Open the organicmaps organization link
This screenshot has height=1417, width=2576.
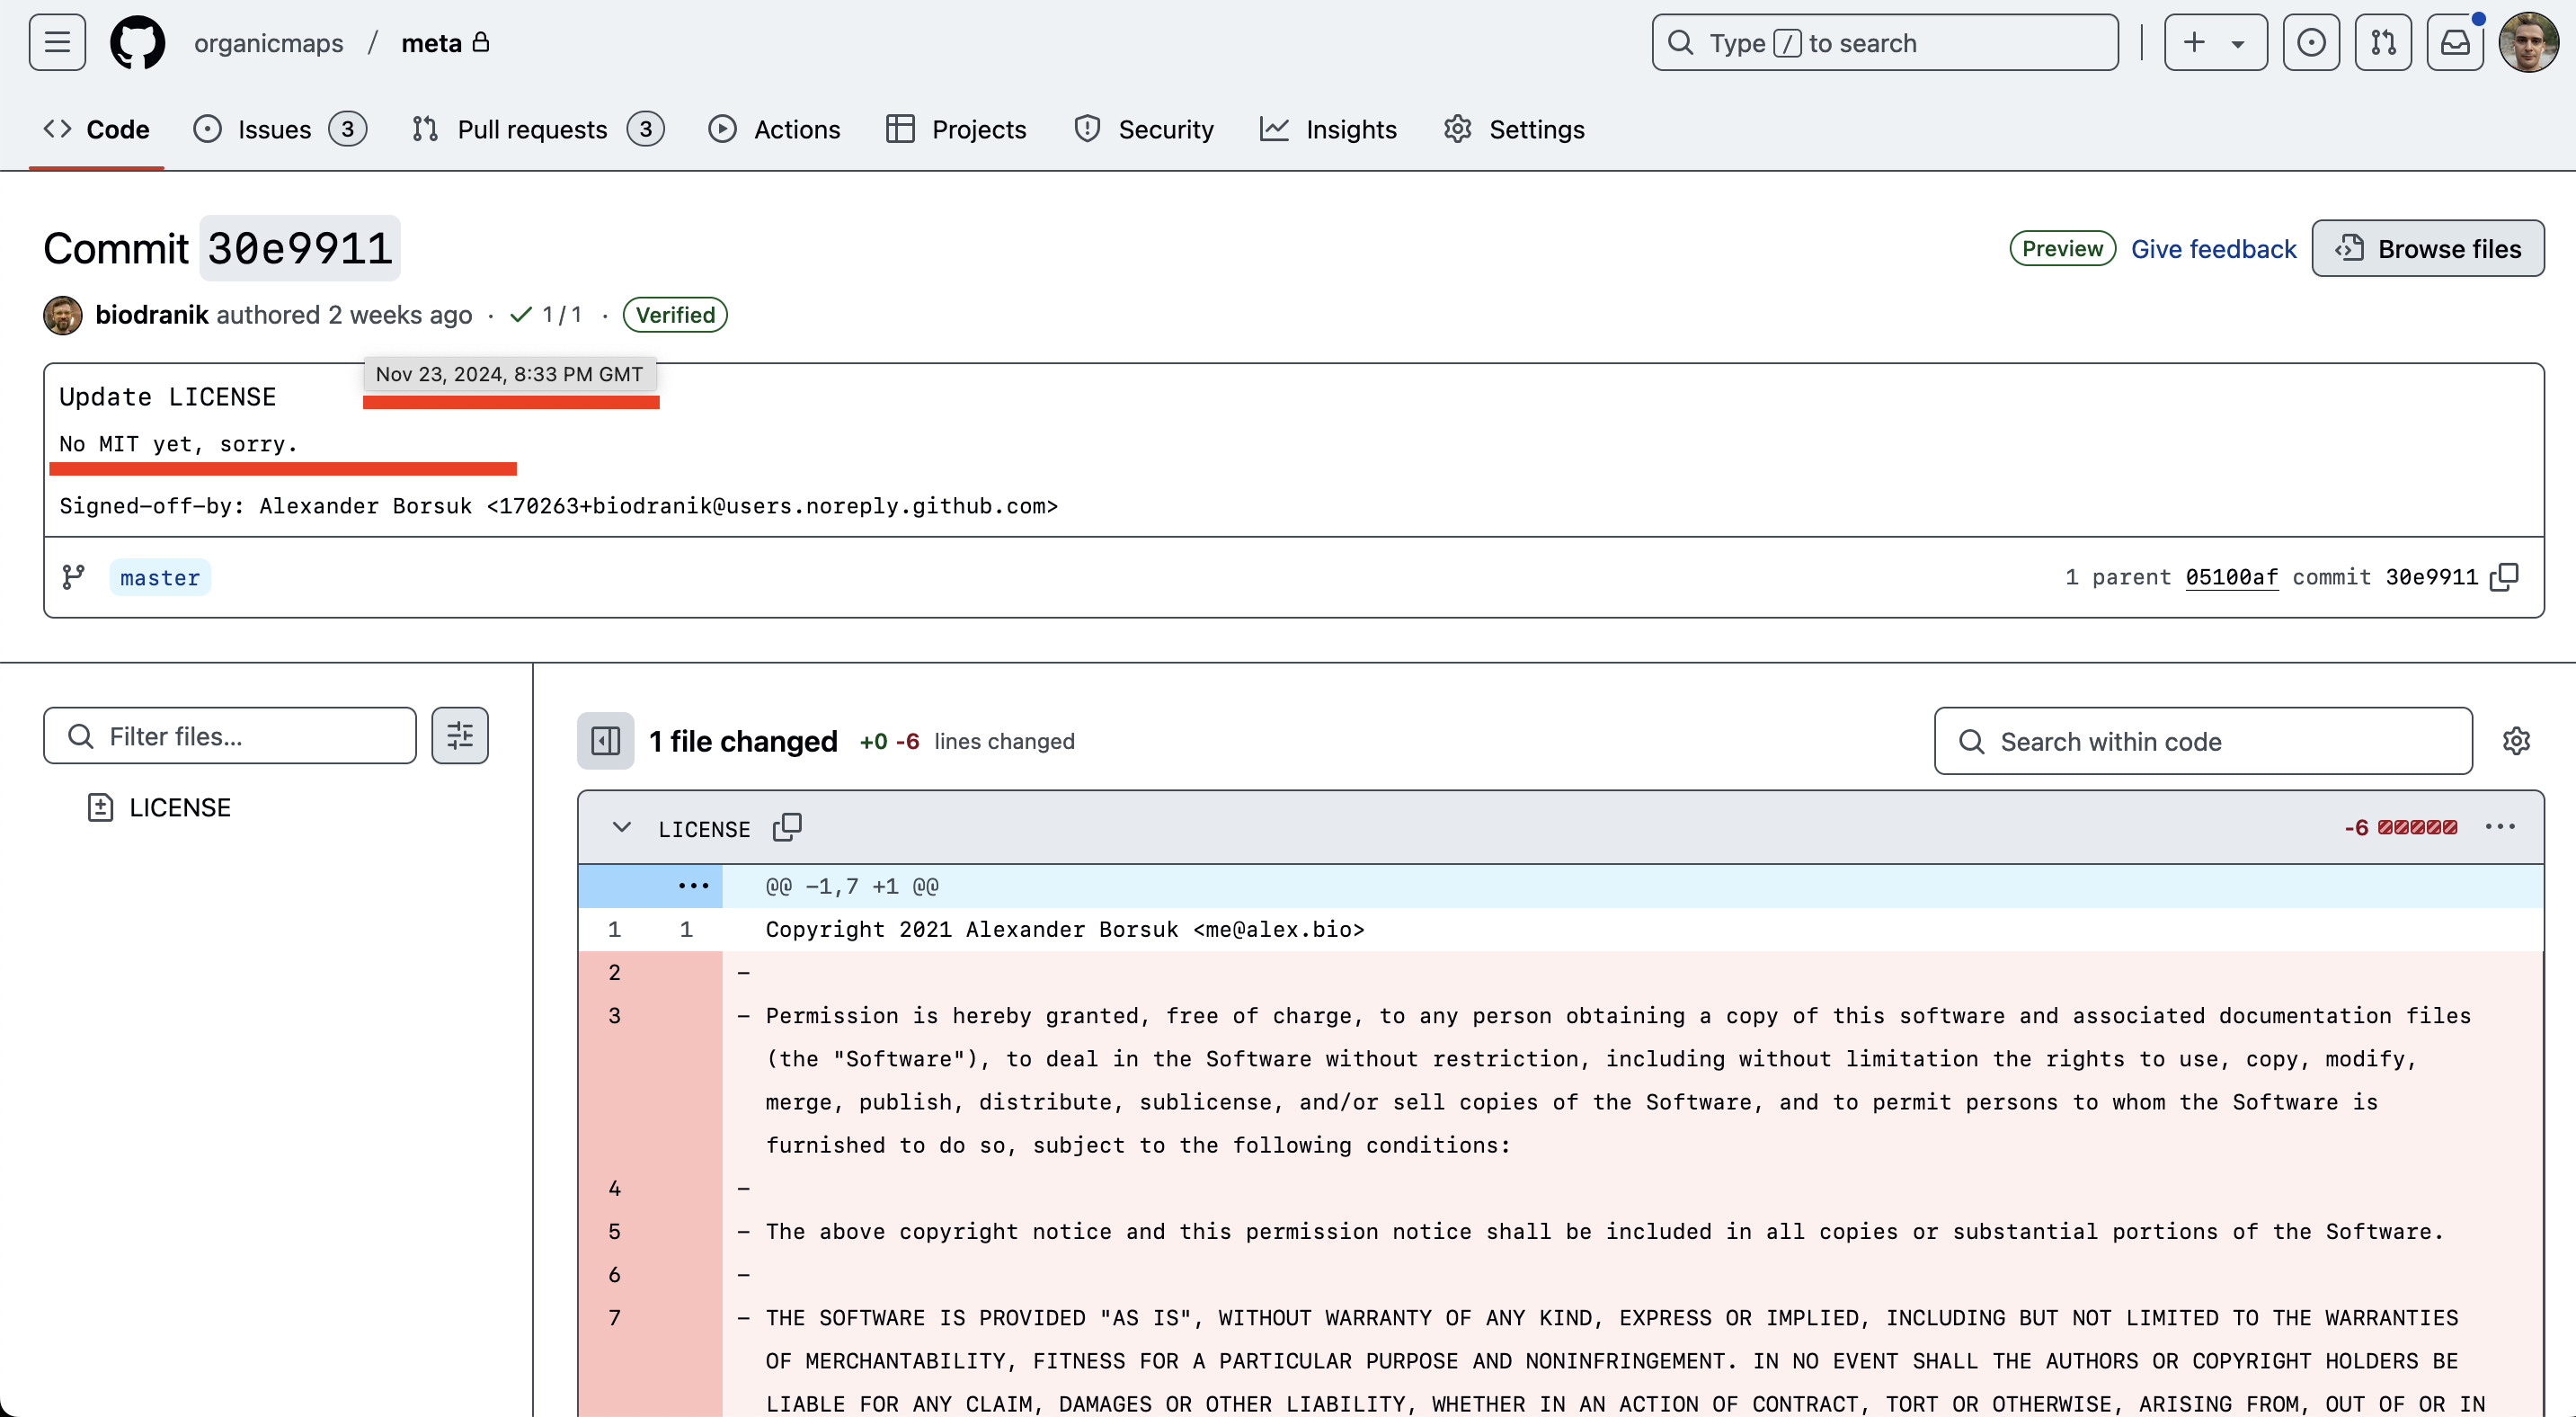tap(268, 43)
